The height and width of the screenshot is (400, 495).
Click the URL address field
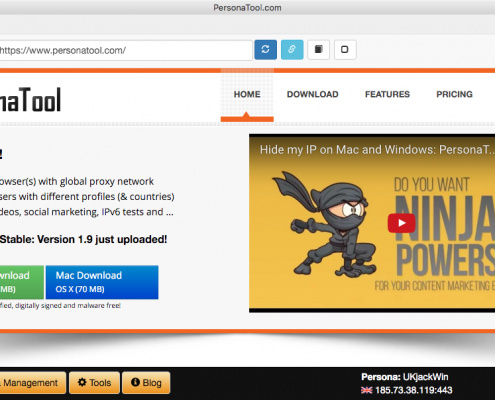126,50
